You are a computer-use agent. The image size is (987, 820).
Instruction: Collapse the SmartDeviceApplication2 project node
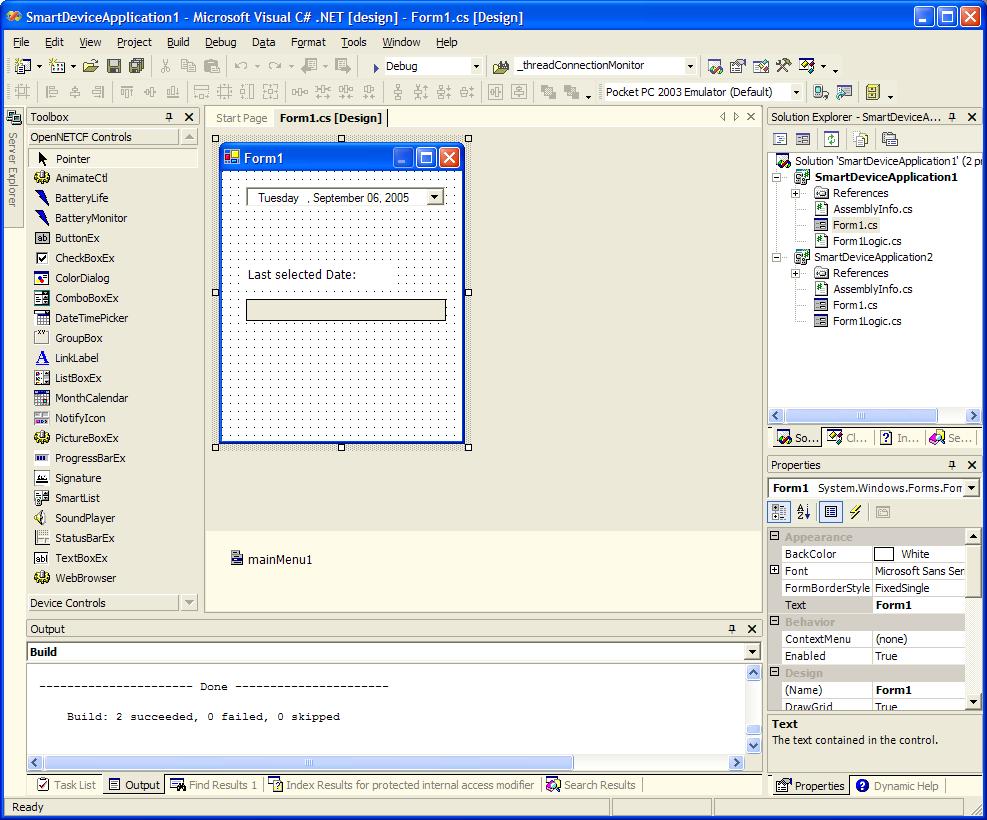pyautogui.click(x=777, y=257)
